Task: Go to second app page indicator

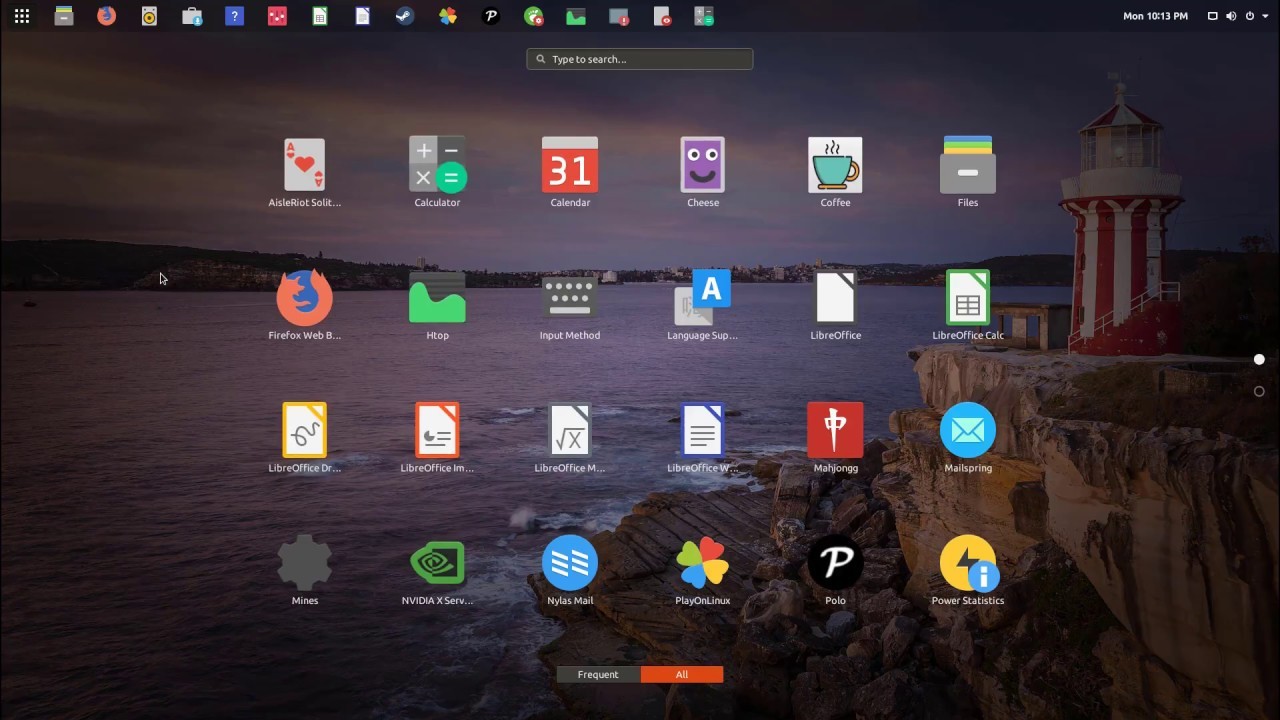Action: (x=1259, y=391)
